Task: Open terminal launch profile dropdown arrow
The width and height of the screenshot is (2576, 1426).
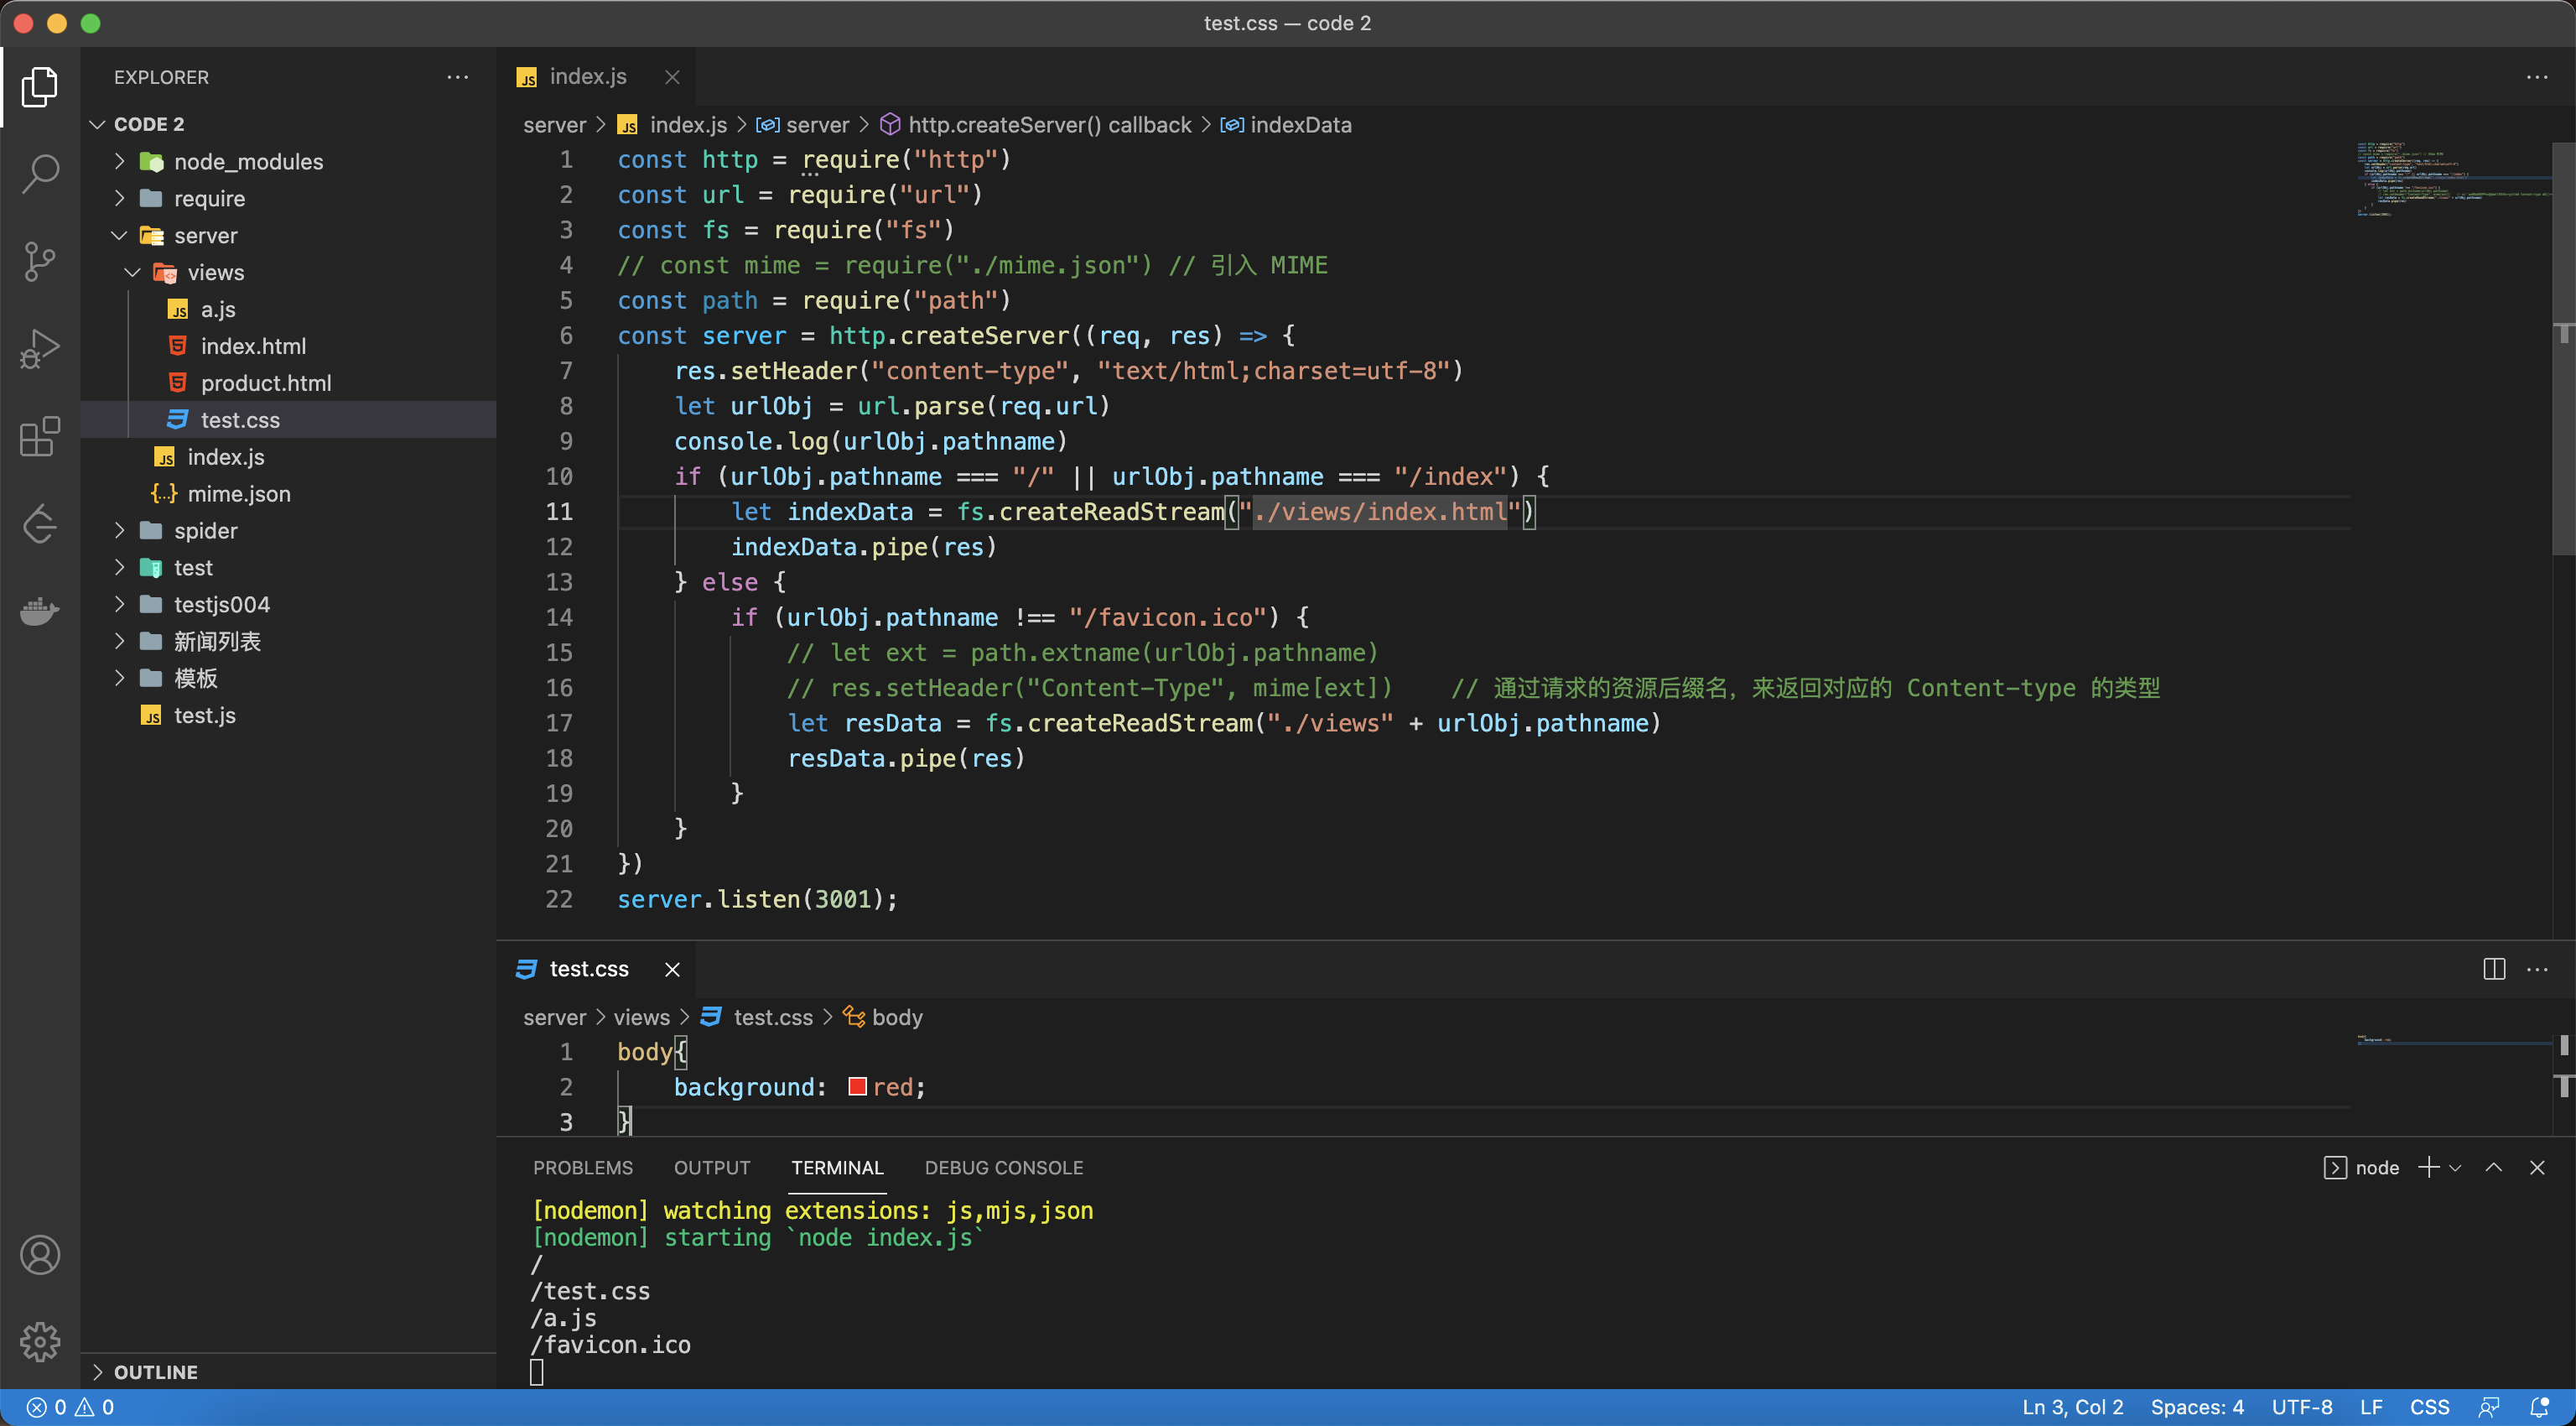Action: (2455, 1168)
